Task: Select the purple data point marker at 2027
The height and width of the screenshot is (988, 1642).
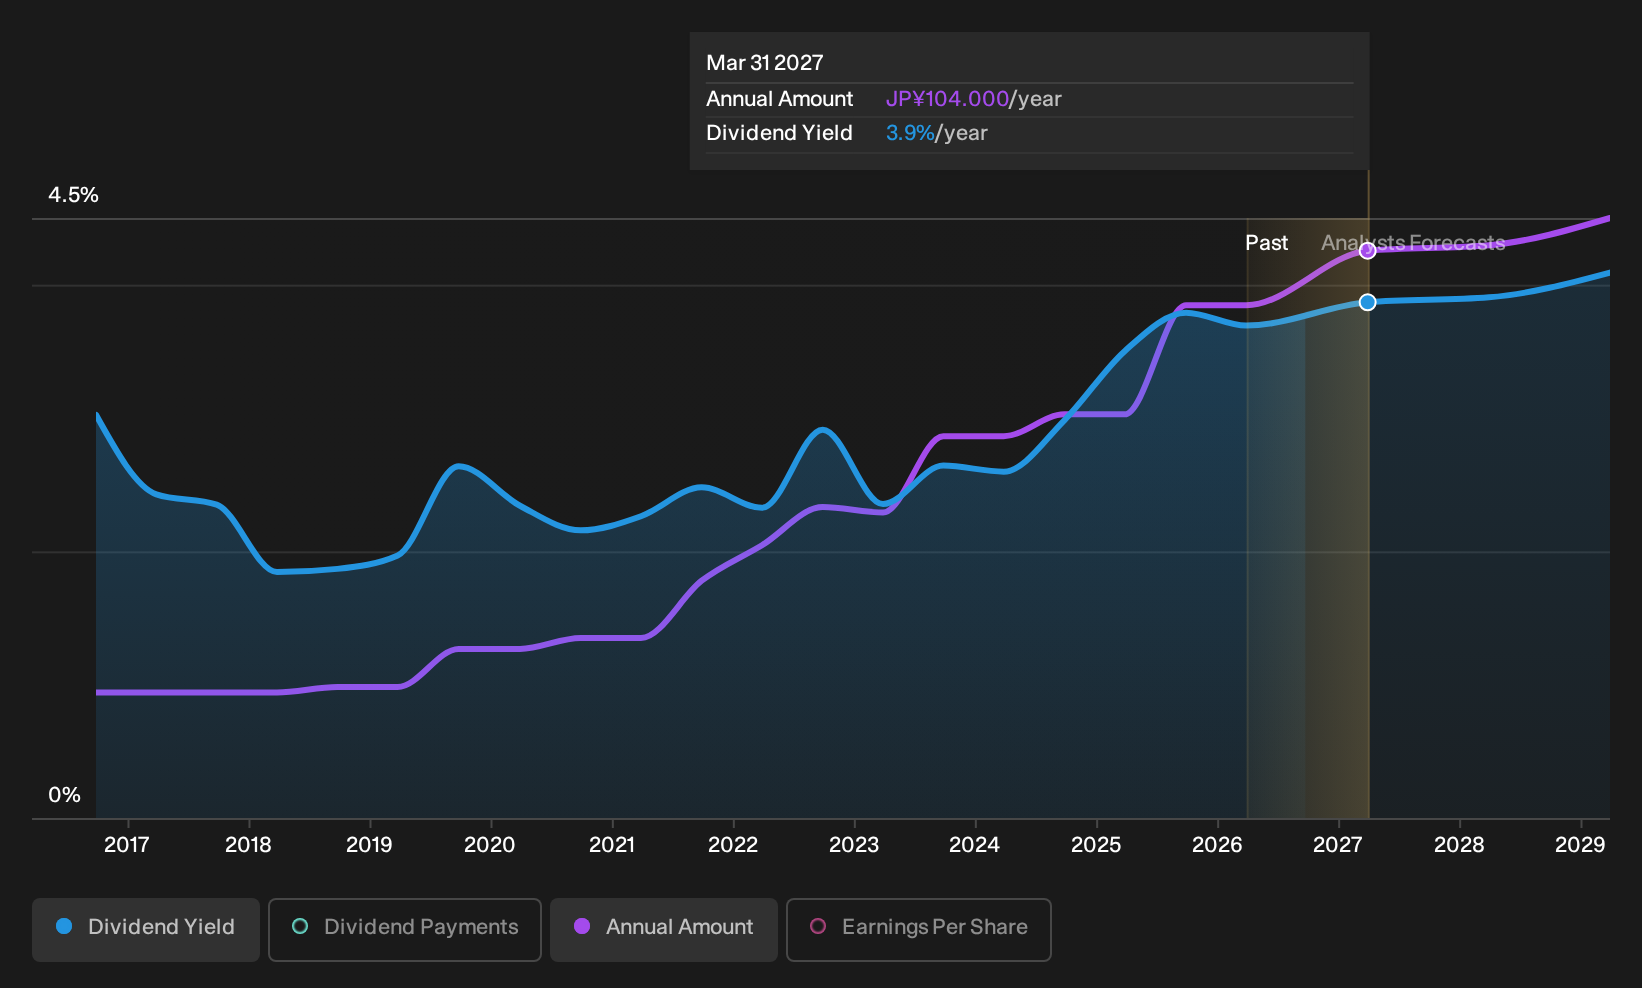Action: click(x=1368, y=251)
